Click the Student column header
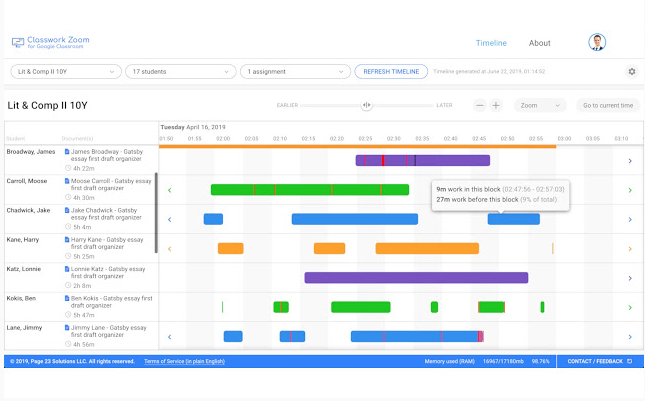Viewport: 645px width, 401px height. tap(16, 139)
